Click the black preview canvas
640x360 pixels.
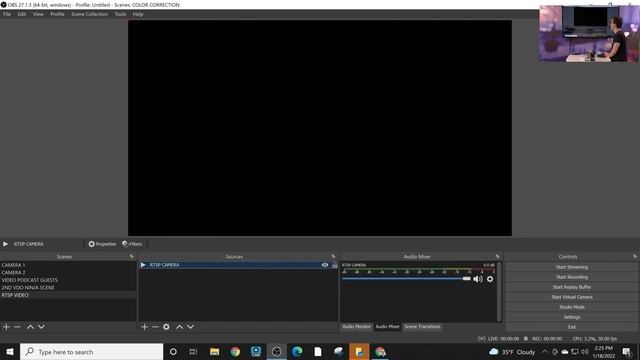(x=320, y=128)
